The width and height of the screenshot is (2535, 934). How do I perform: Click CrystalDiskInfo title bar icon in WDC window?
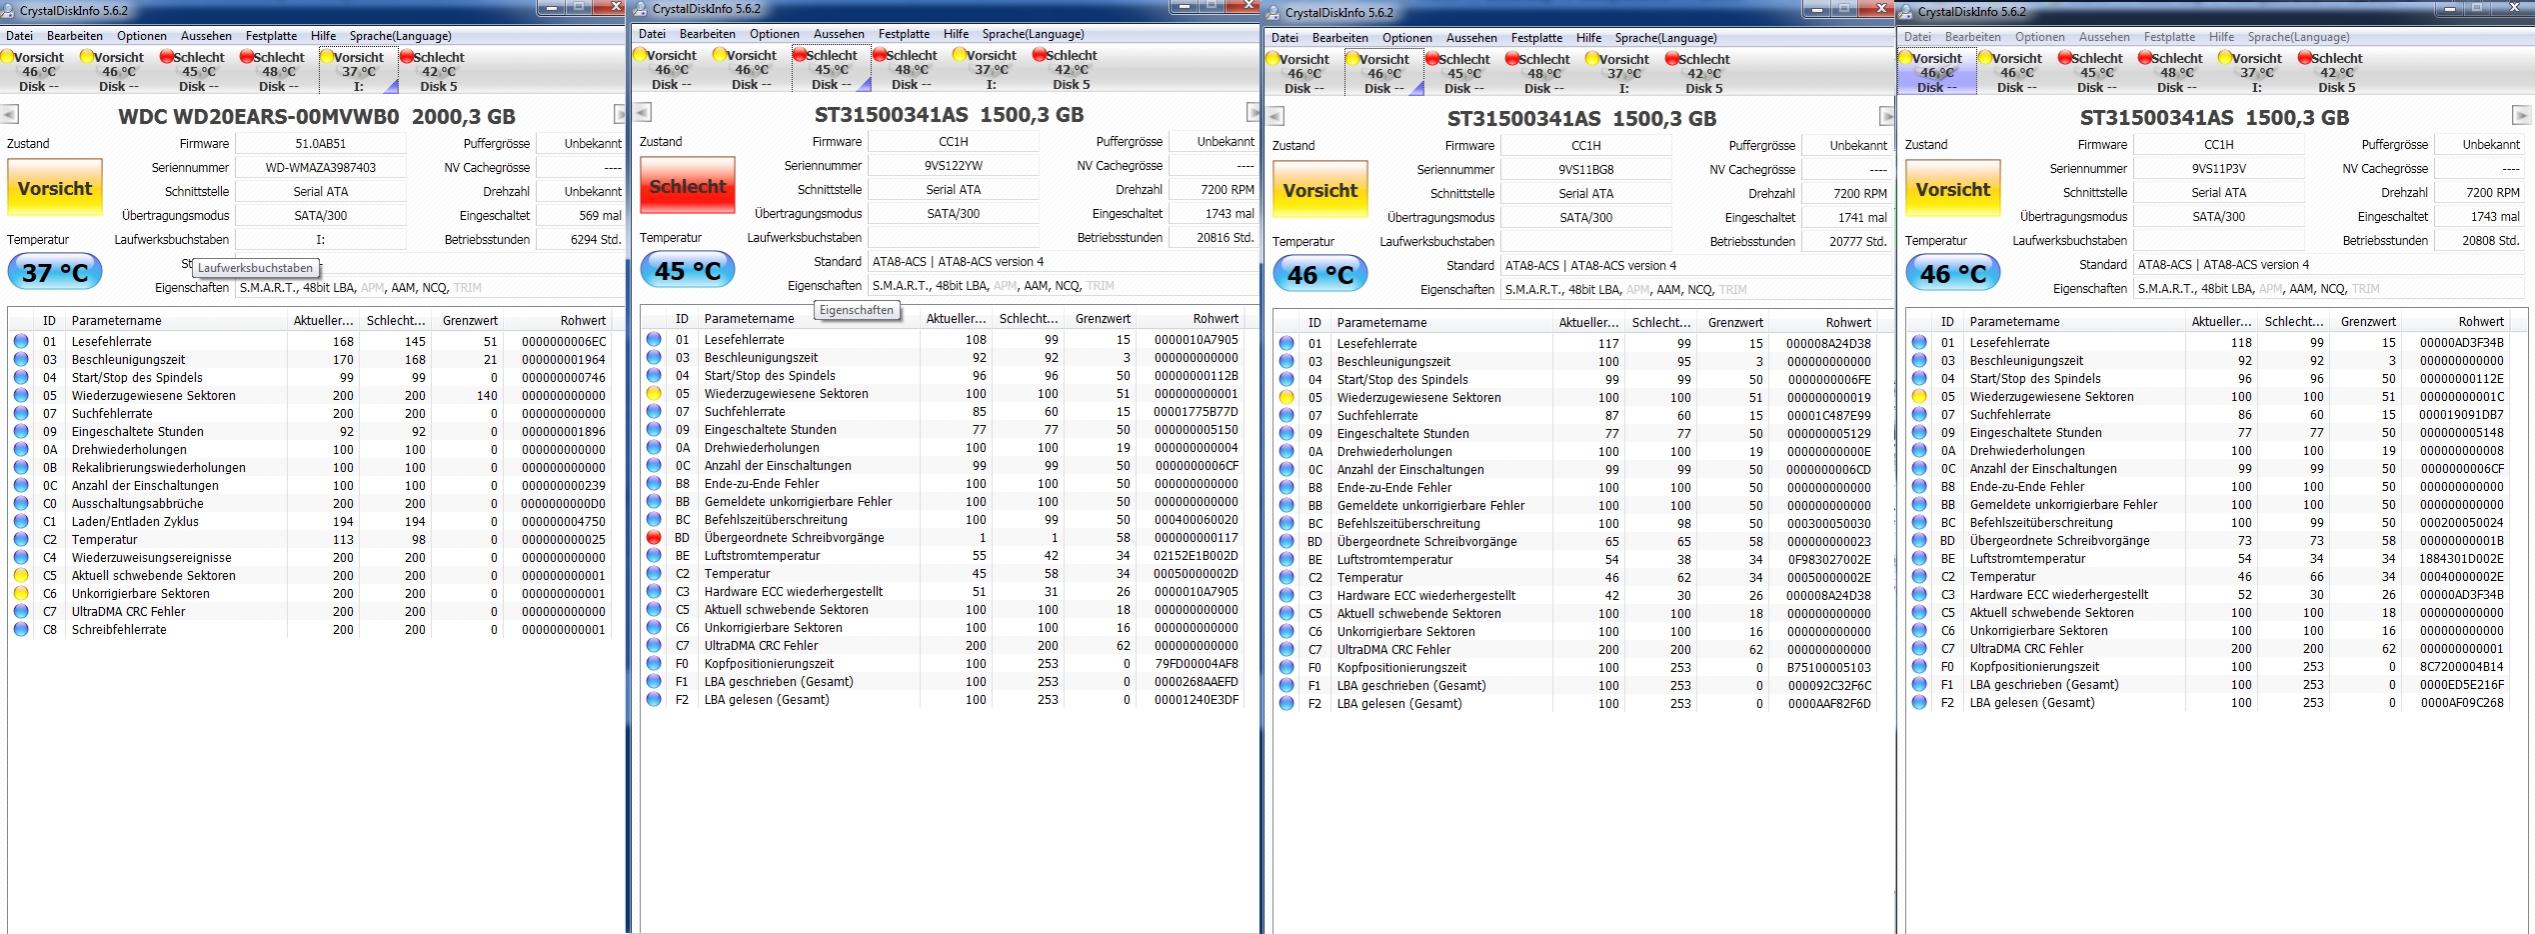9,11
